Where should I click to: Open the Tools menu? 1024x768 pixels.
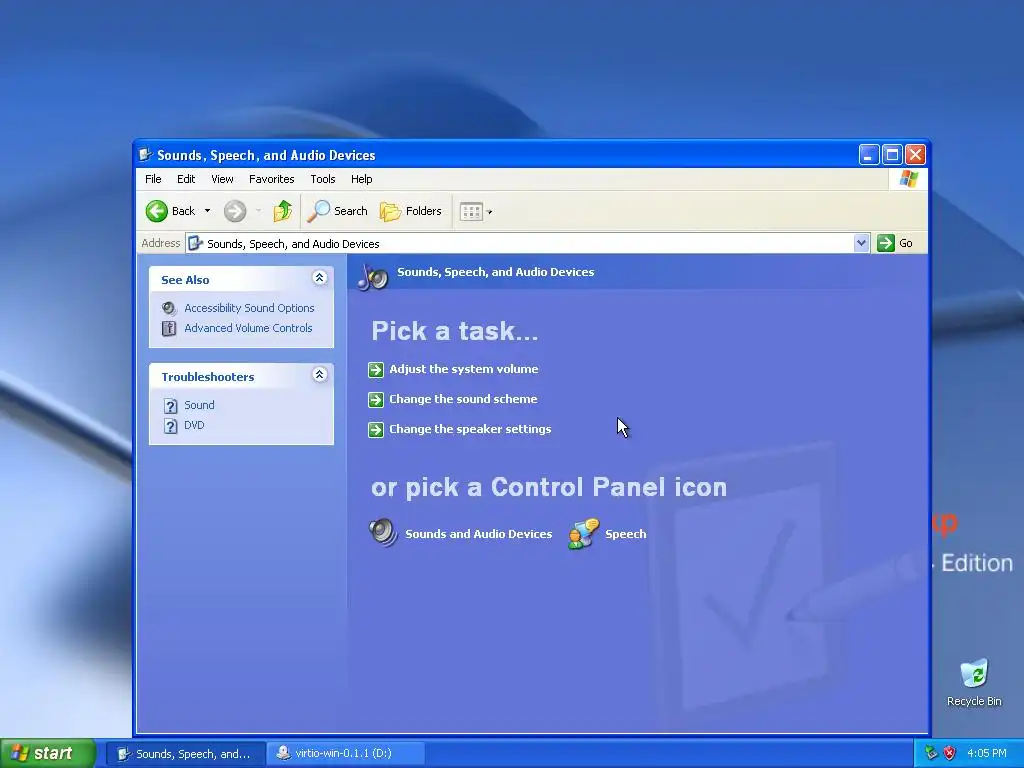[323, 179]
